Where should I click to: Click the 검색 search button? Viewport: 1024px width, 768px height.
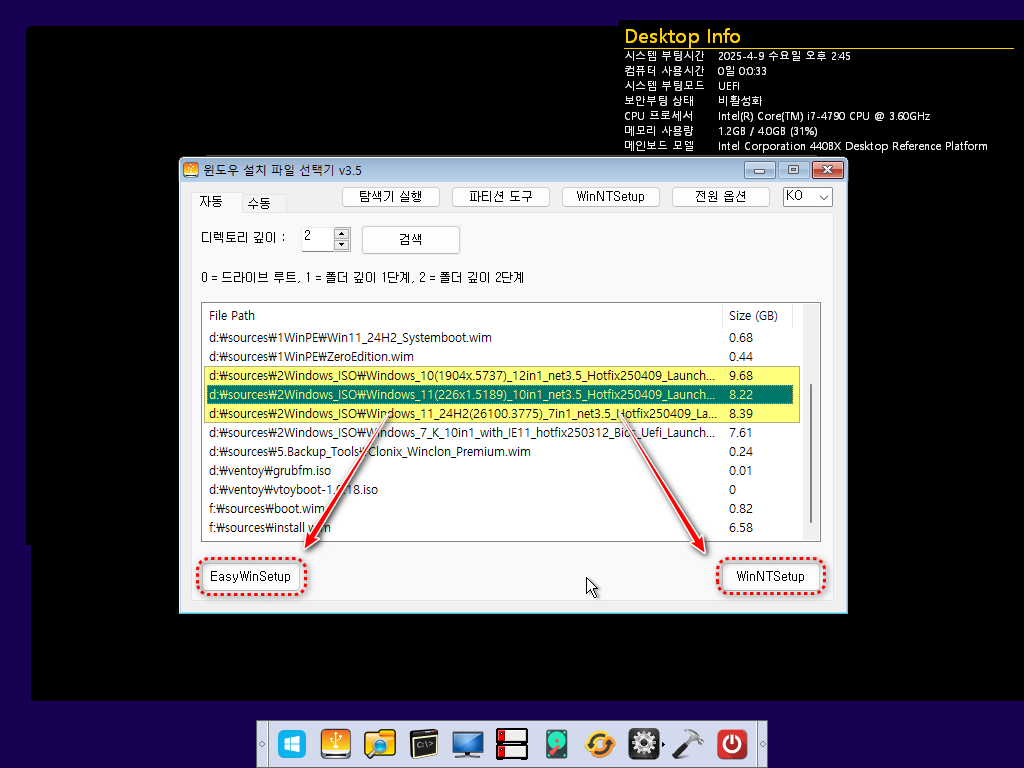(411, 240)
